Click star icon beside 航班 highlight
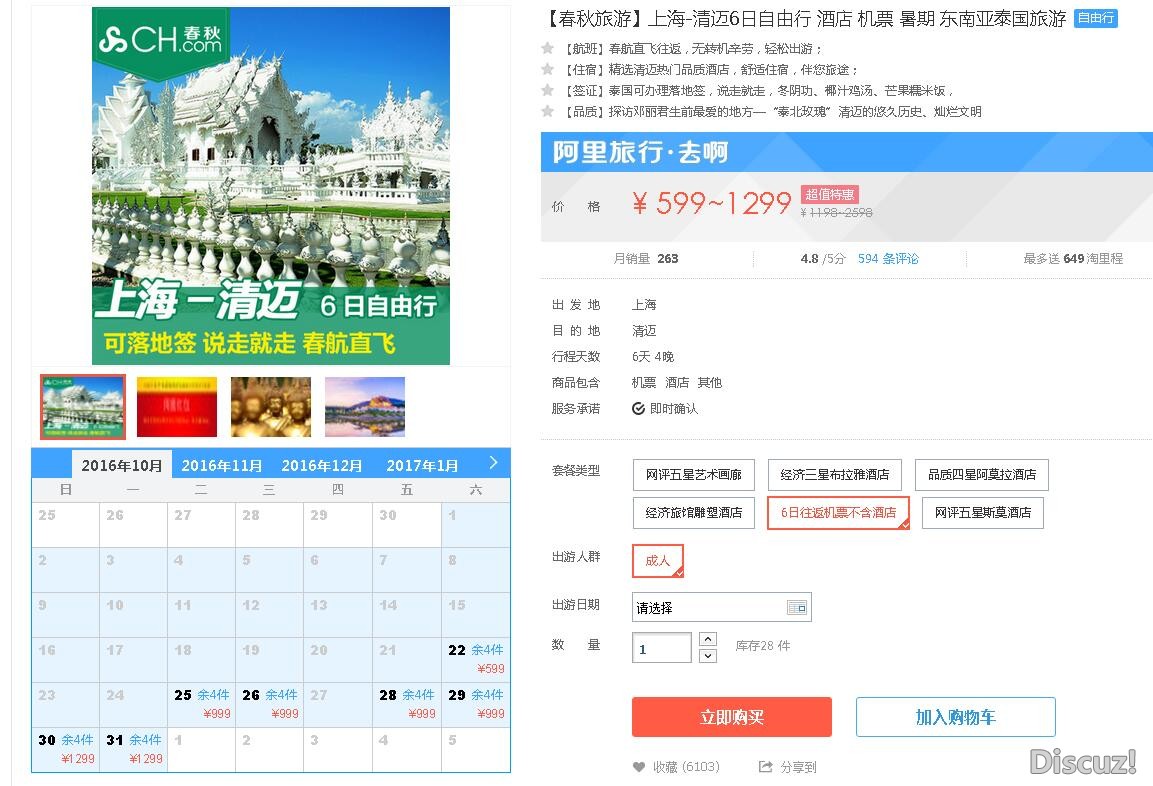This screenshot has height=786, width=1153. tap(547, 48)
